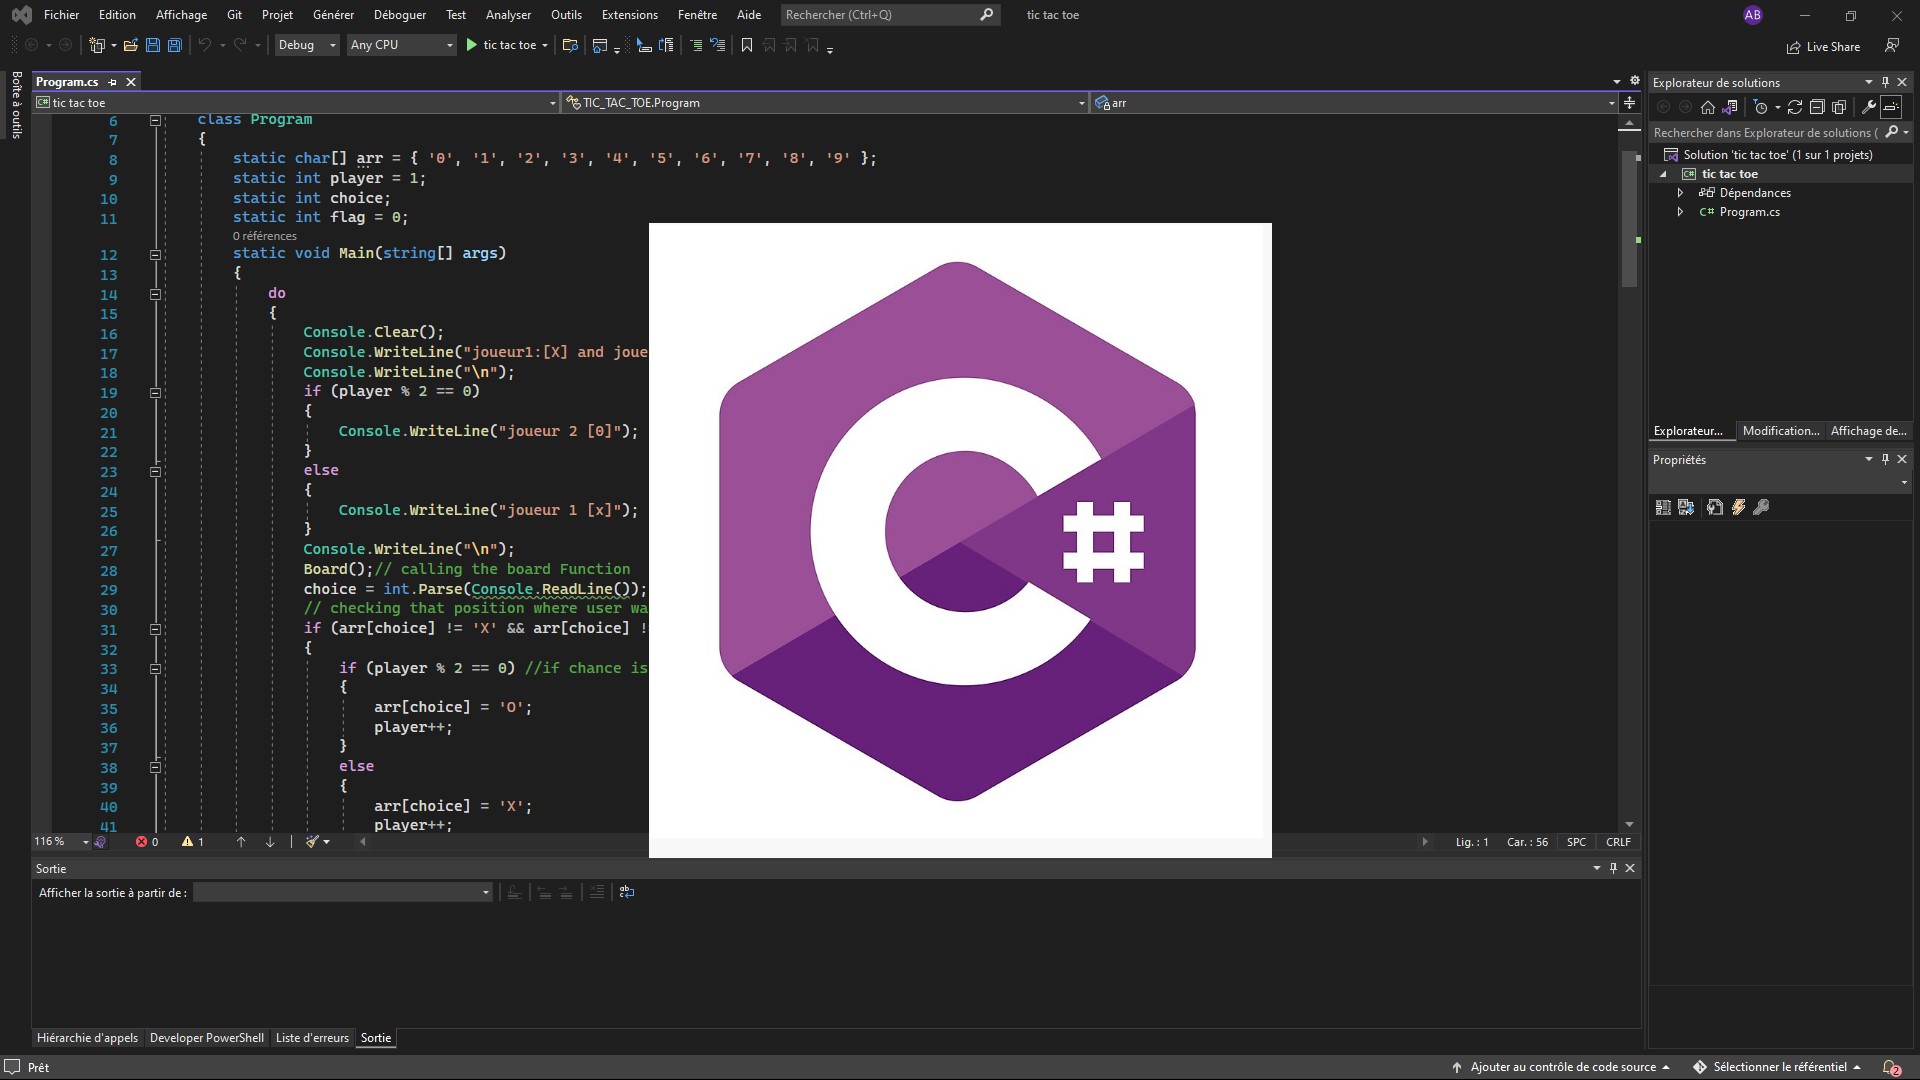Image resolution: width=1920 pixels, height=1080 pixels.
Task: Click the comment selected lines icon
Action: [x=697, y=45]
